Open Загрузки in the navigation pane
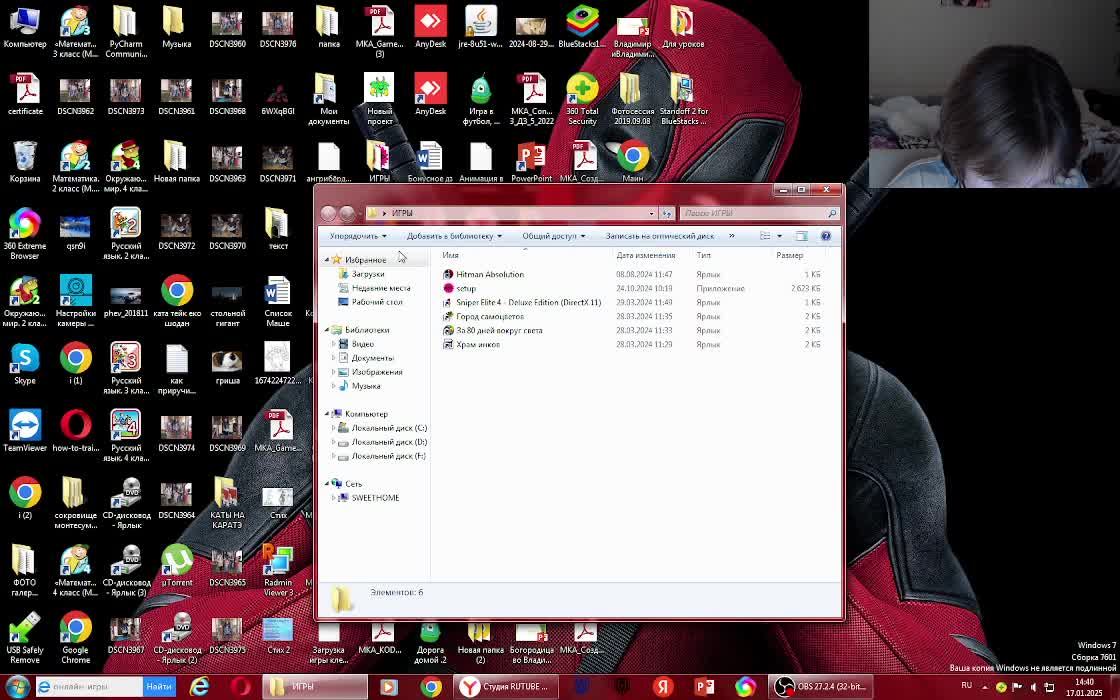Viewport: 1120px width, 700px height. [367, 274]
